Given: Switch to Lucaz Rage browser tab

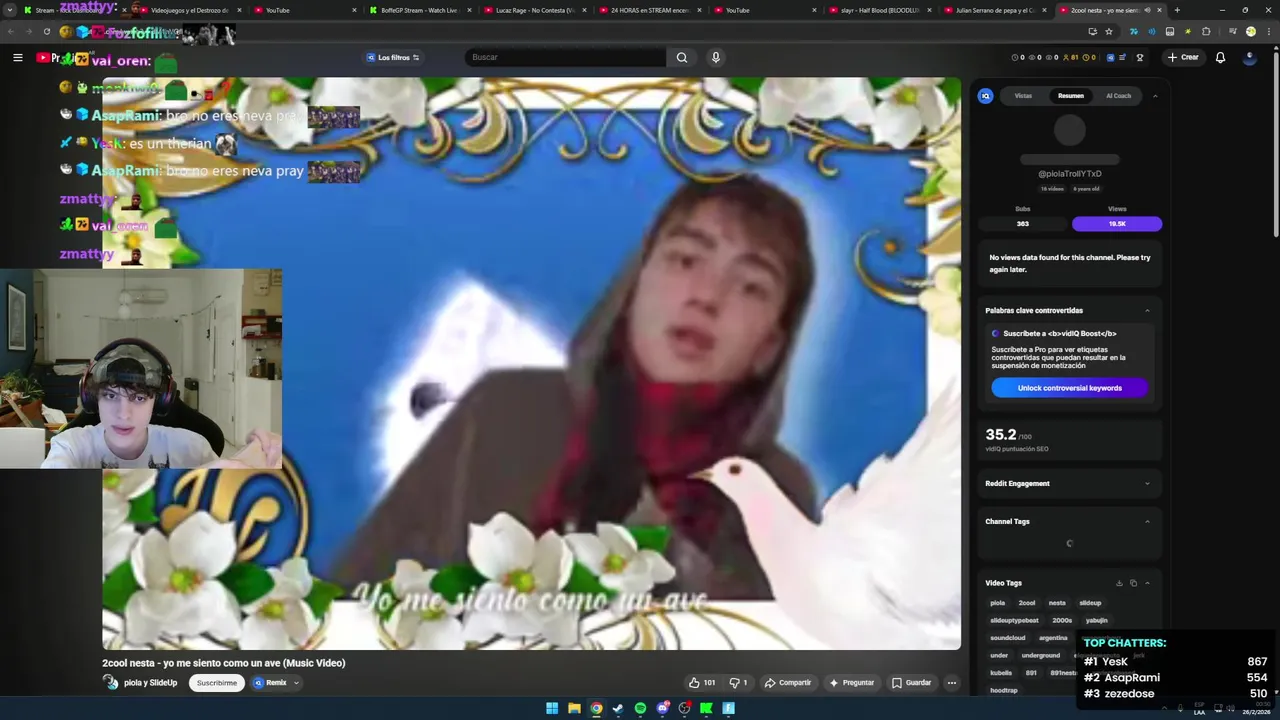Looking at the screenshot, I should pyautogui.click(x=533, y=10).
